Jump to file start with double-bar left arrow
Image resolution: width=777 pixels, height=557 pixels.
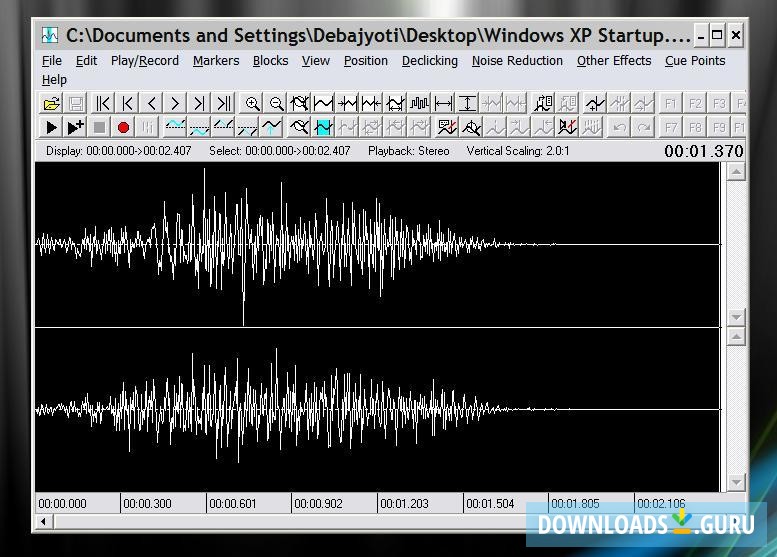tap(103, 104)
